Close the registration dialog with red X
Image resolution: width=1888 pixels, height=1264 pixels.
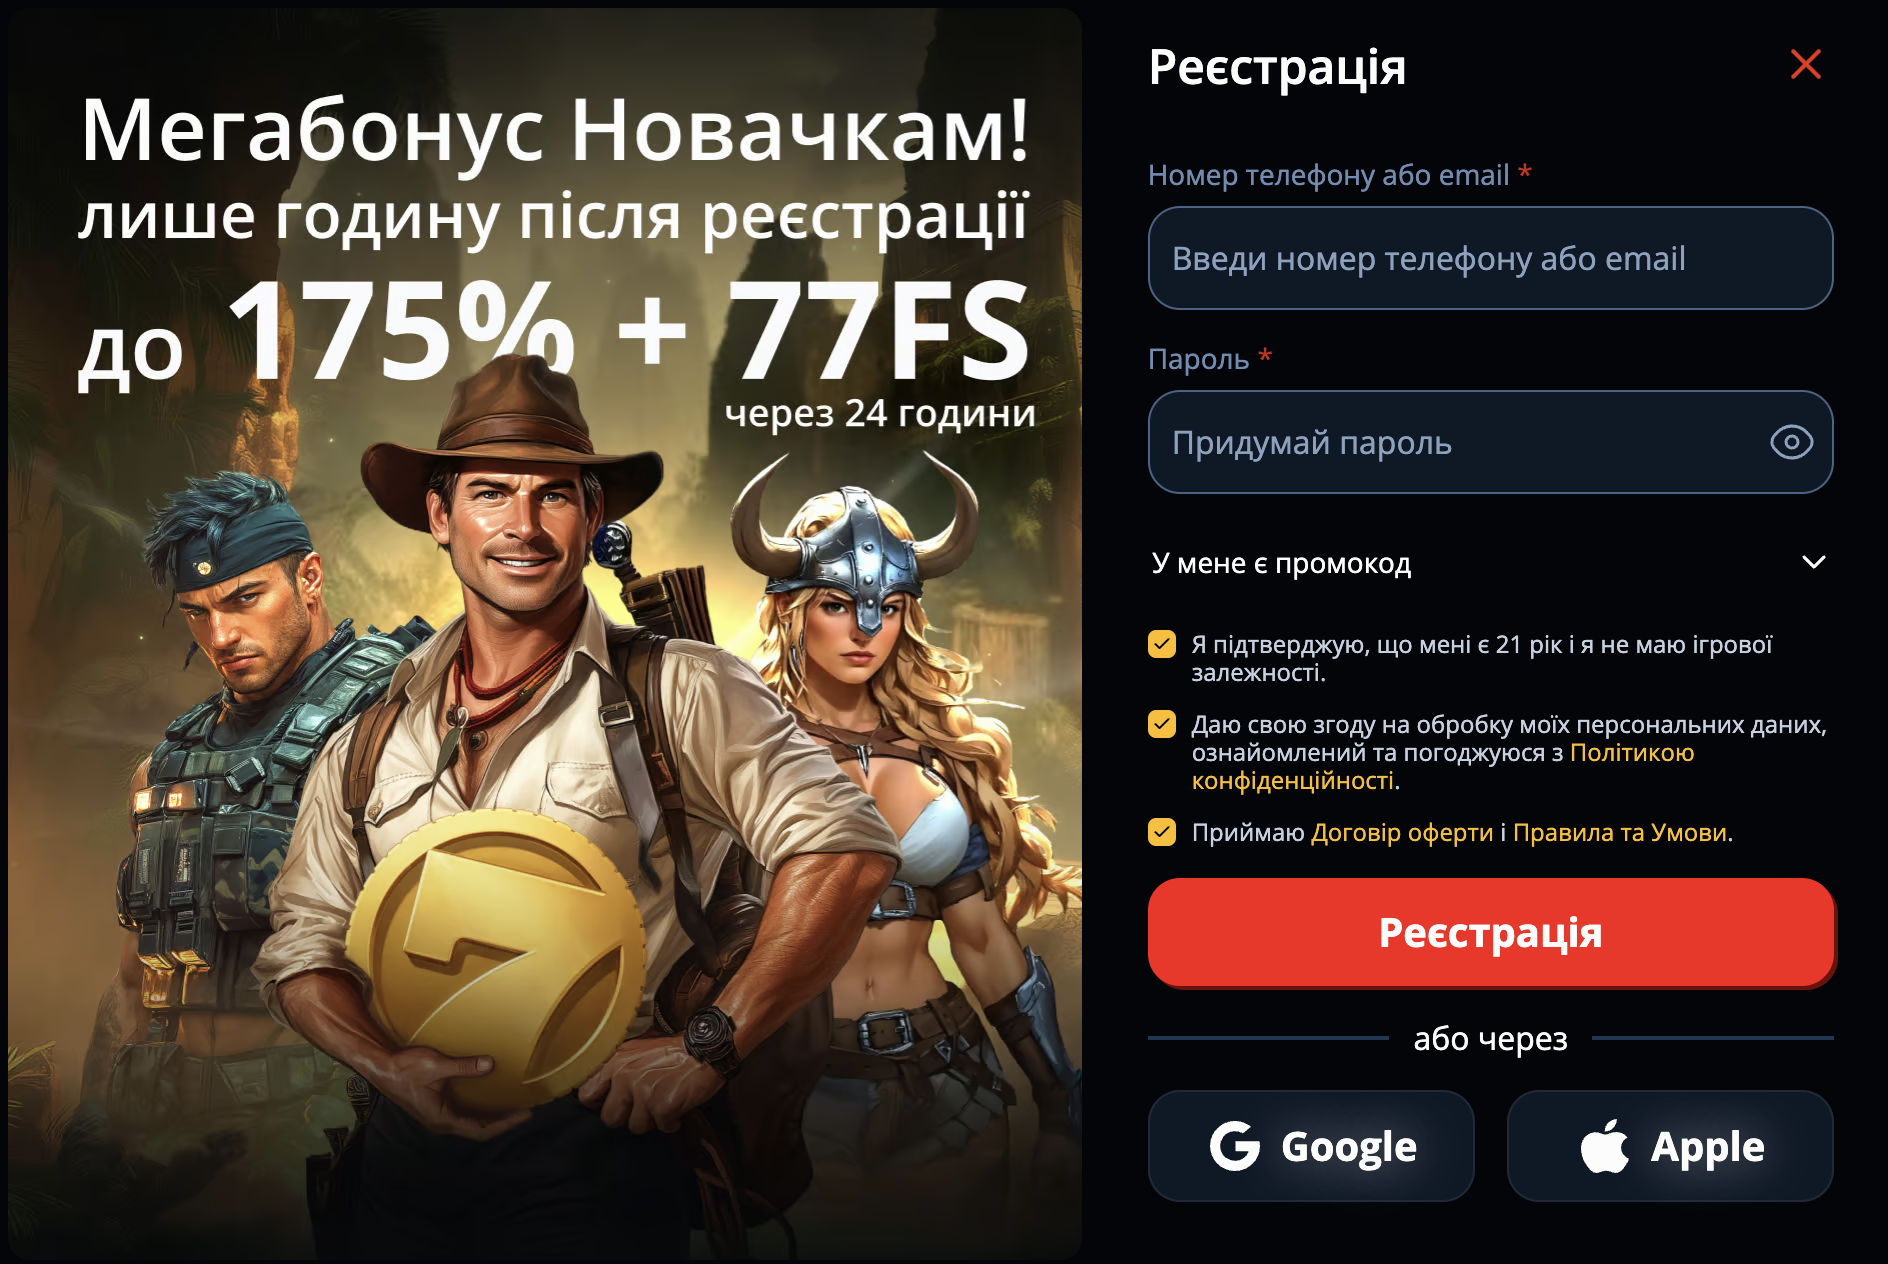(x=1805, y=65)
